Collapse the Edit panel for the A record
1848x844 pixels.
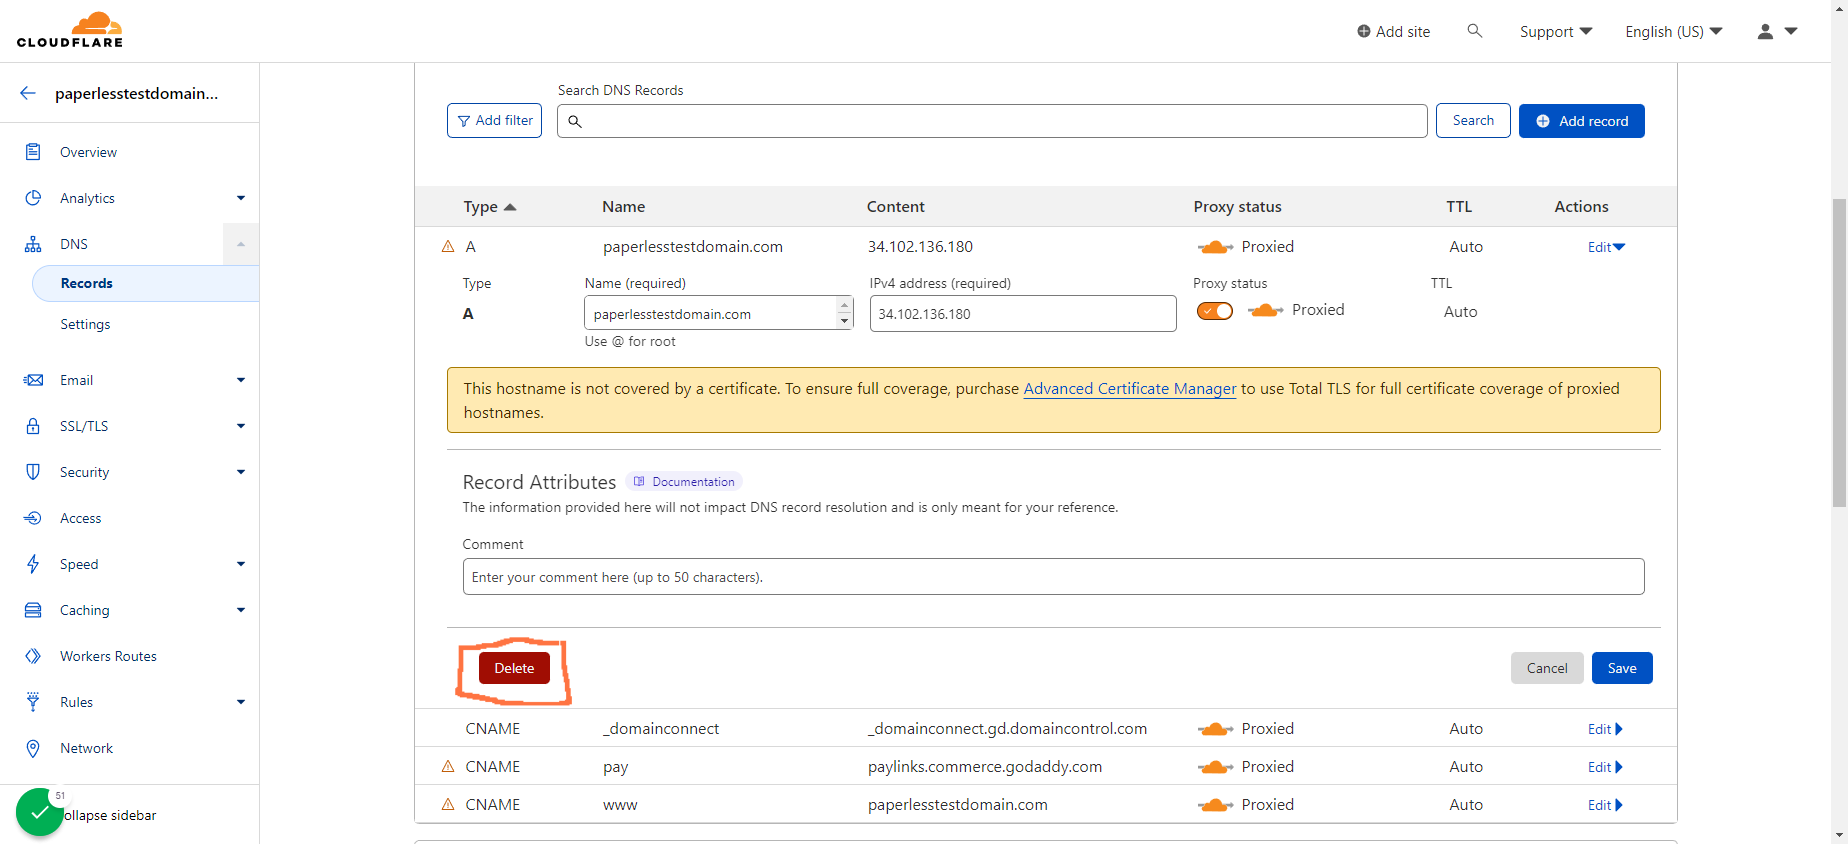pyautogui.click(x=1606, y=247)
